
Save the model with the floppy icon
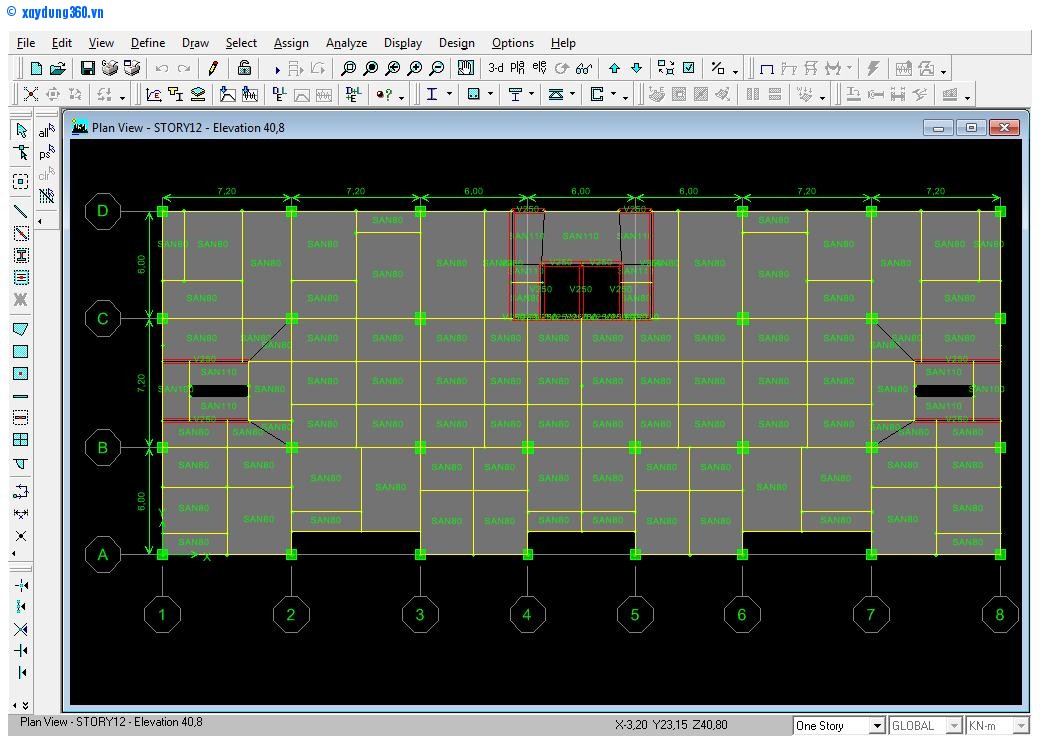tap(88, 68)
